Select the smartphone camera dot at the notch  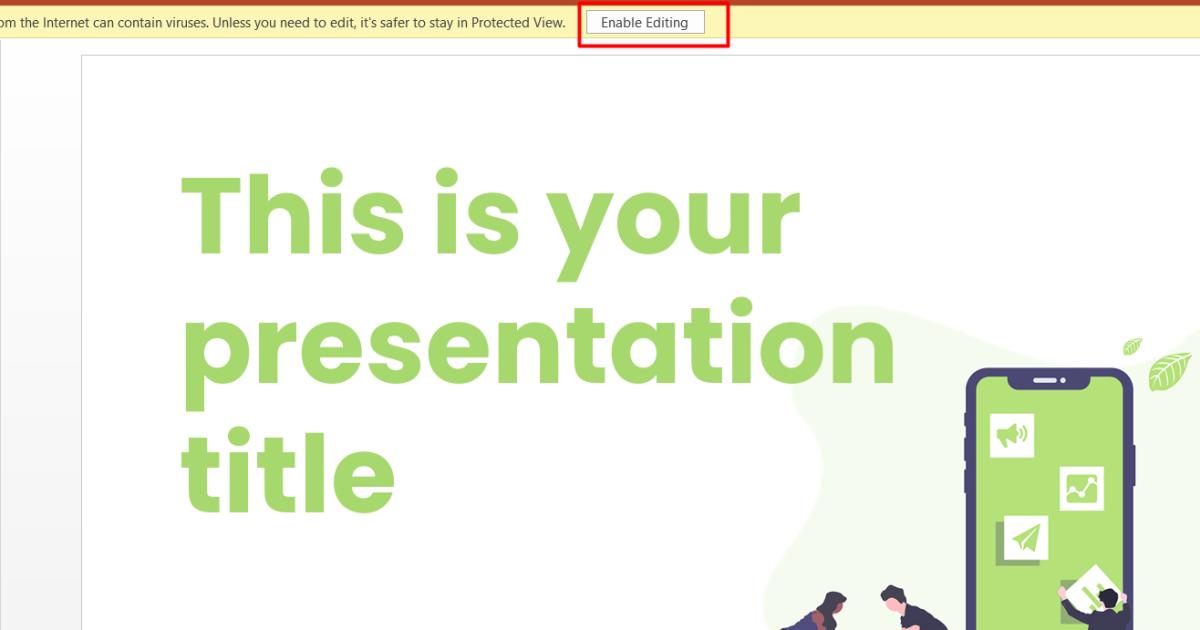click(1063, 380)
